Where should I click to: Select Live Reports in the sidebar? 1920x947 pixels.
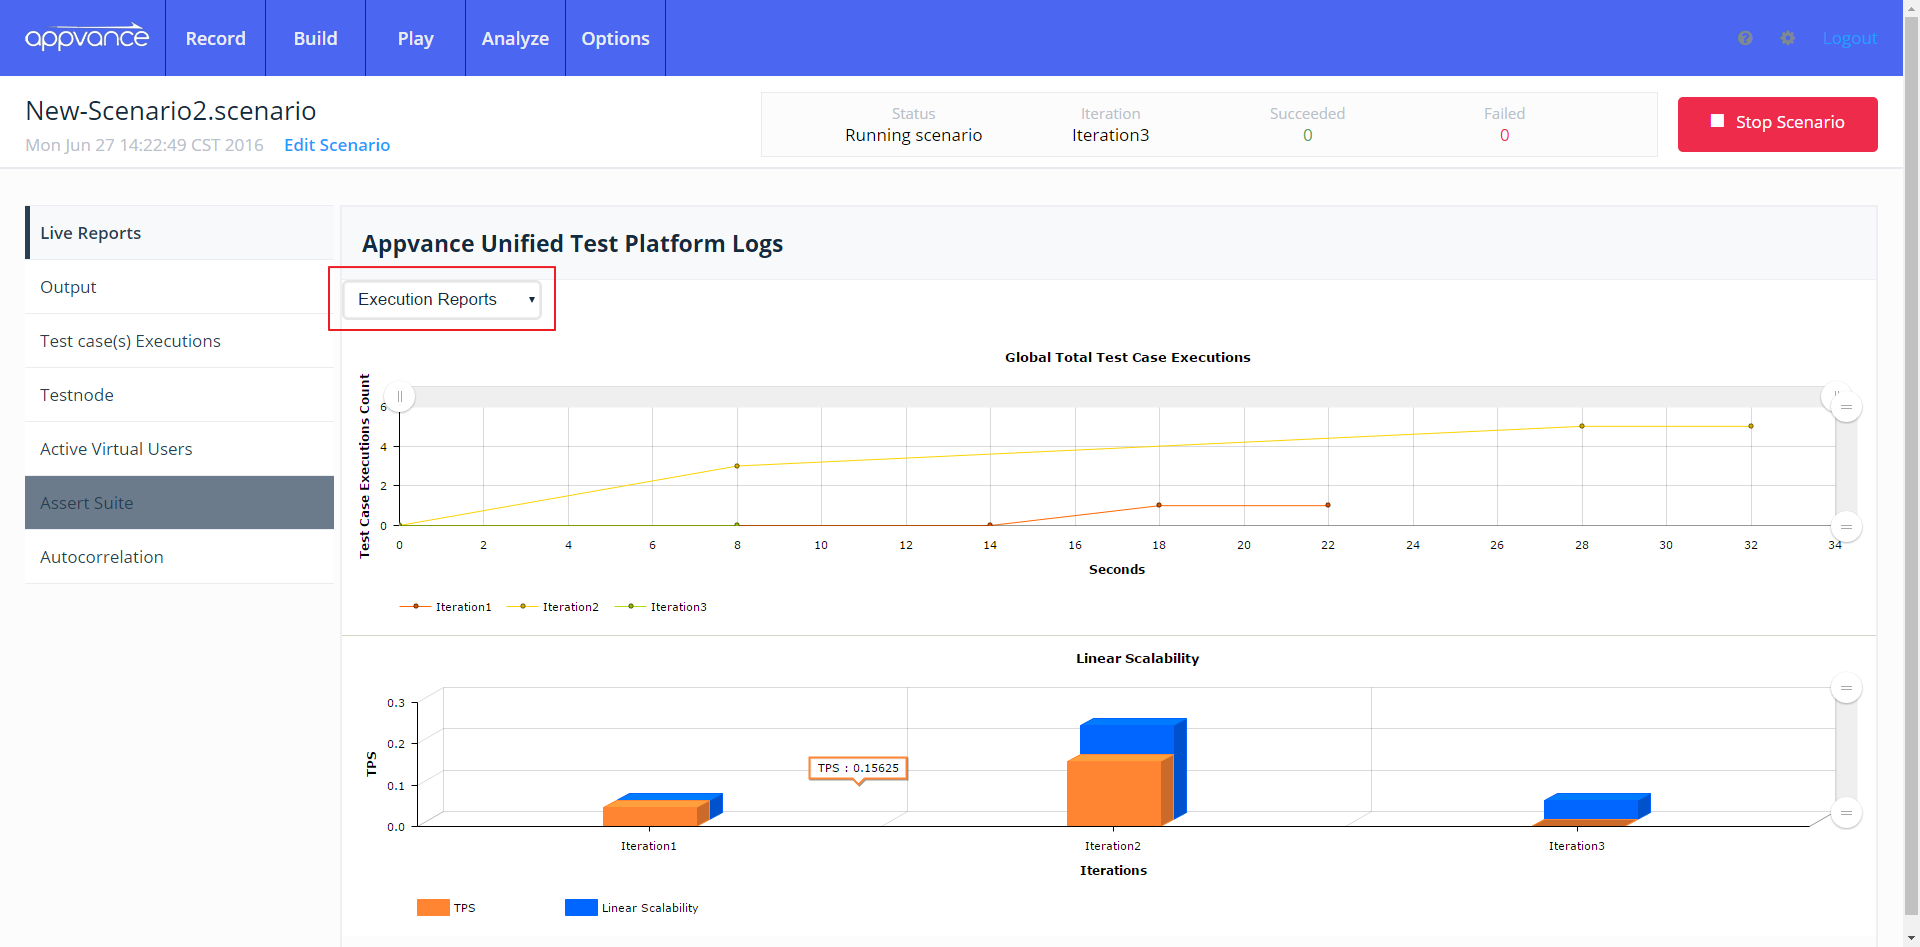tap(180, 233)
